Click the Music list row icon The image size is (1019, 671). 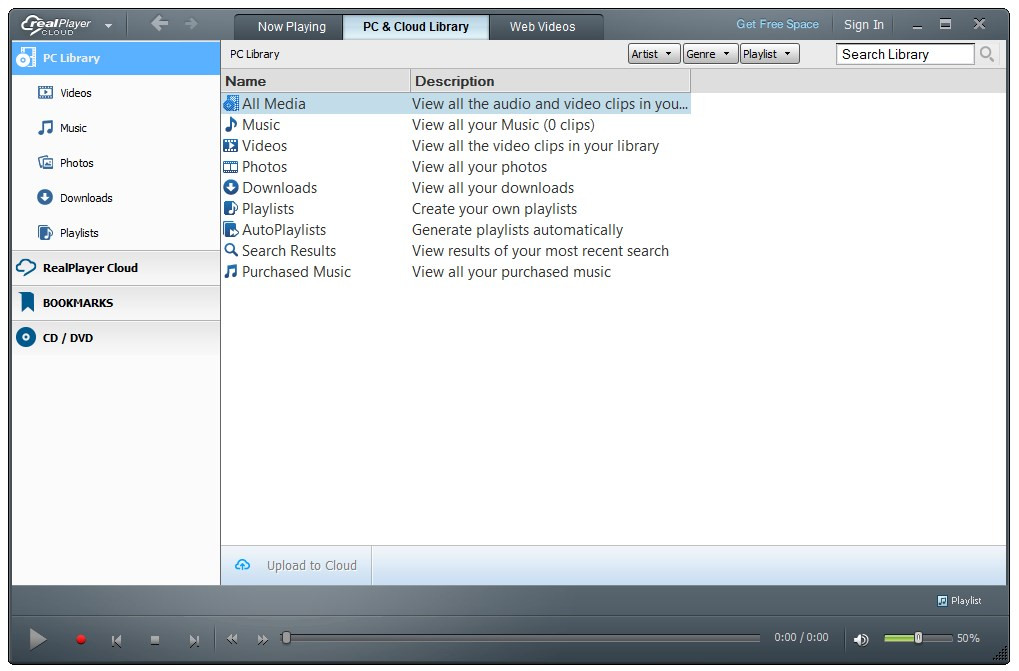[231, 124]
